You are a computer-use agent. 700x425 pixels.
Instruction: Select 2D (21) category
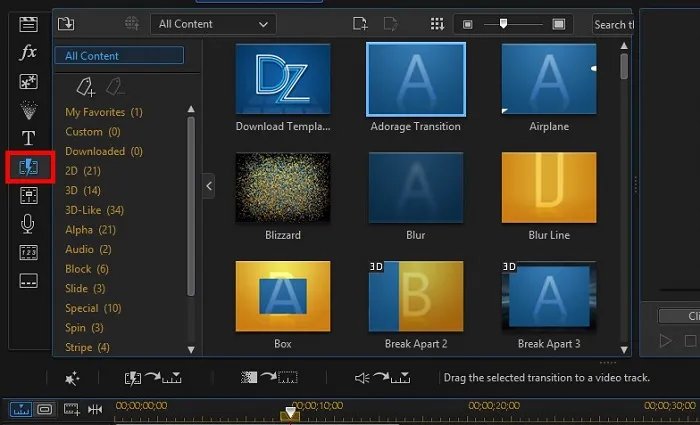83,171
